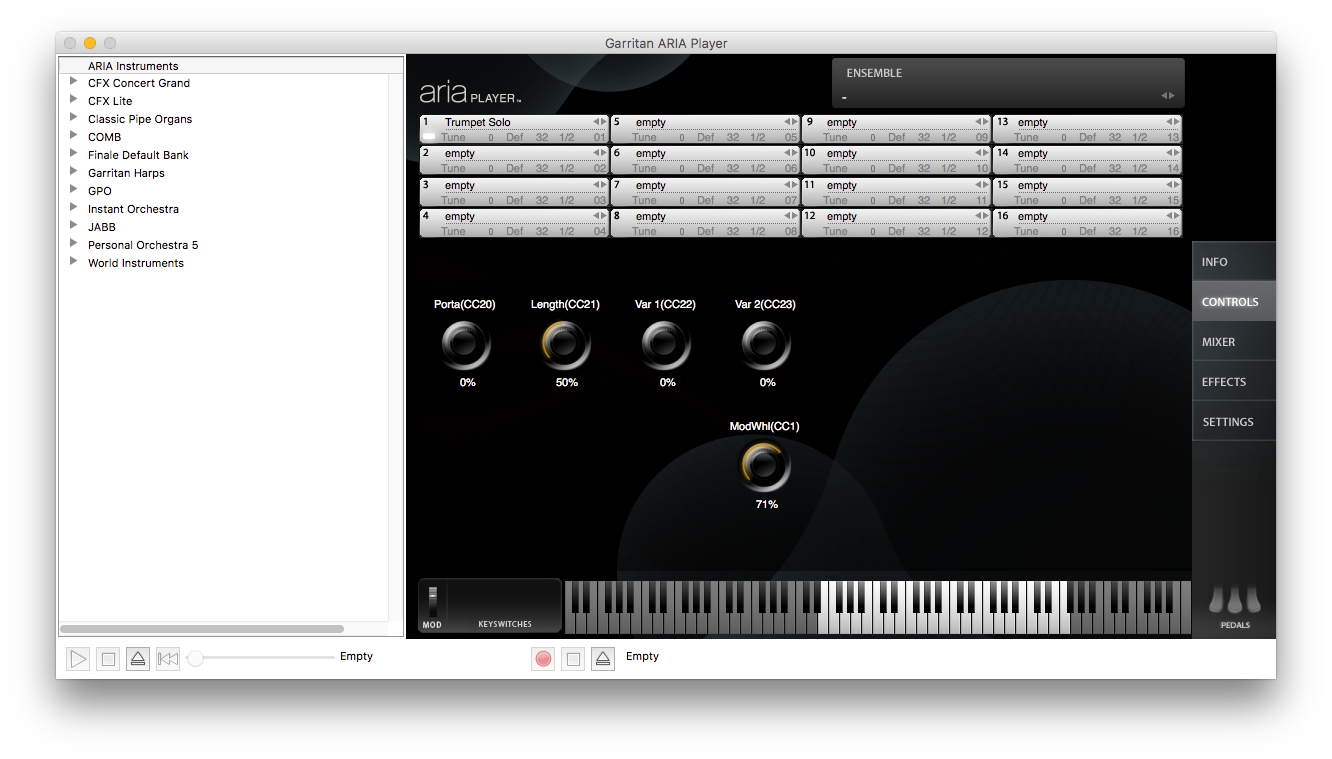Stop the MIDI file player beside Play
1332x759 pixels.
pyautogui.click(x=108, y=659)
